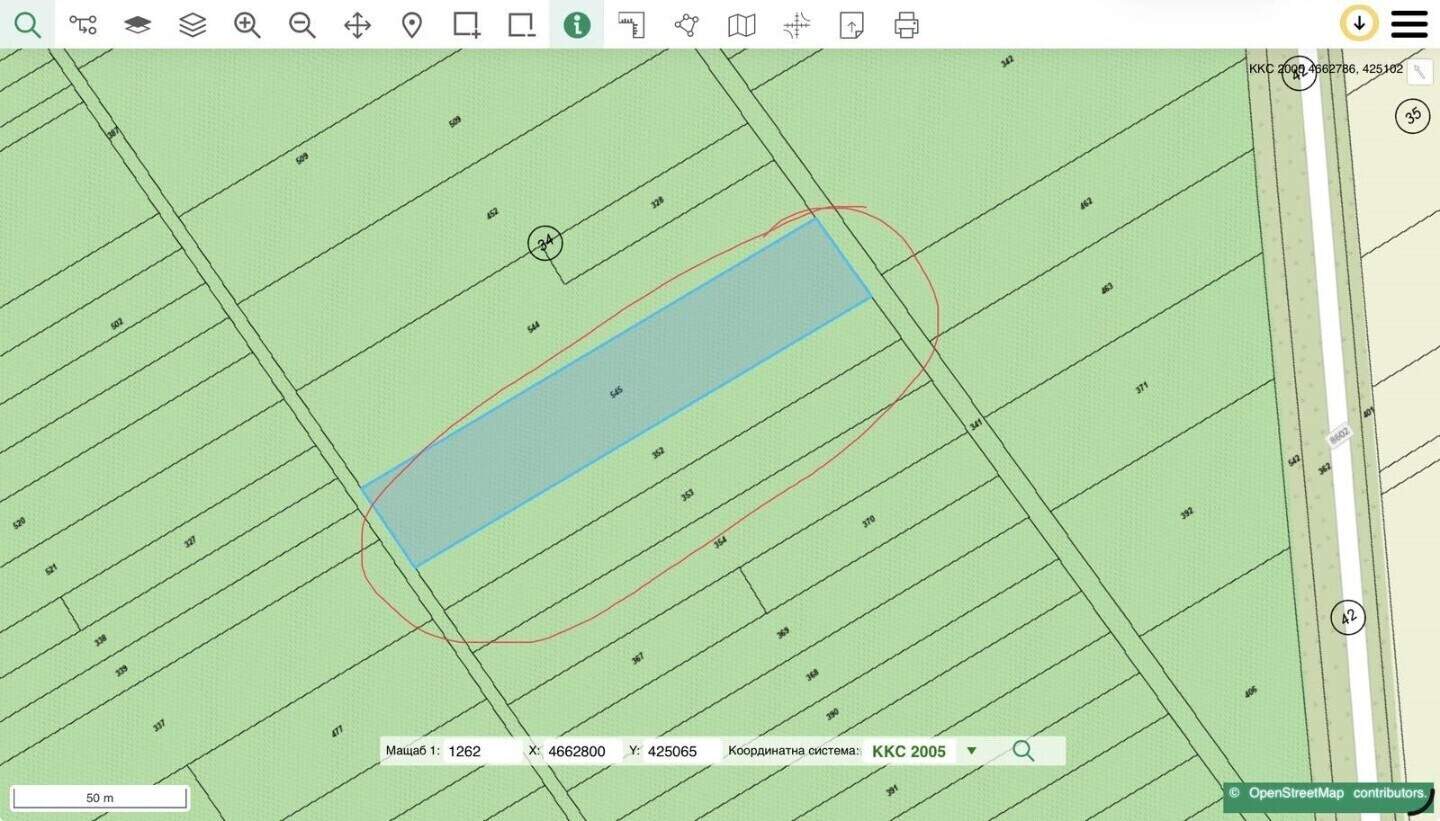Select the parcel labeled 502
Screen dimensions: 1440x821
[116, 324]
